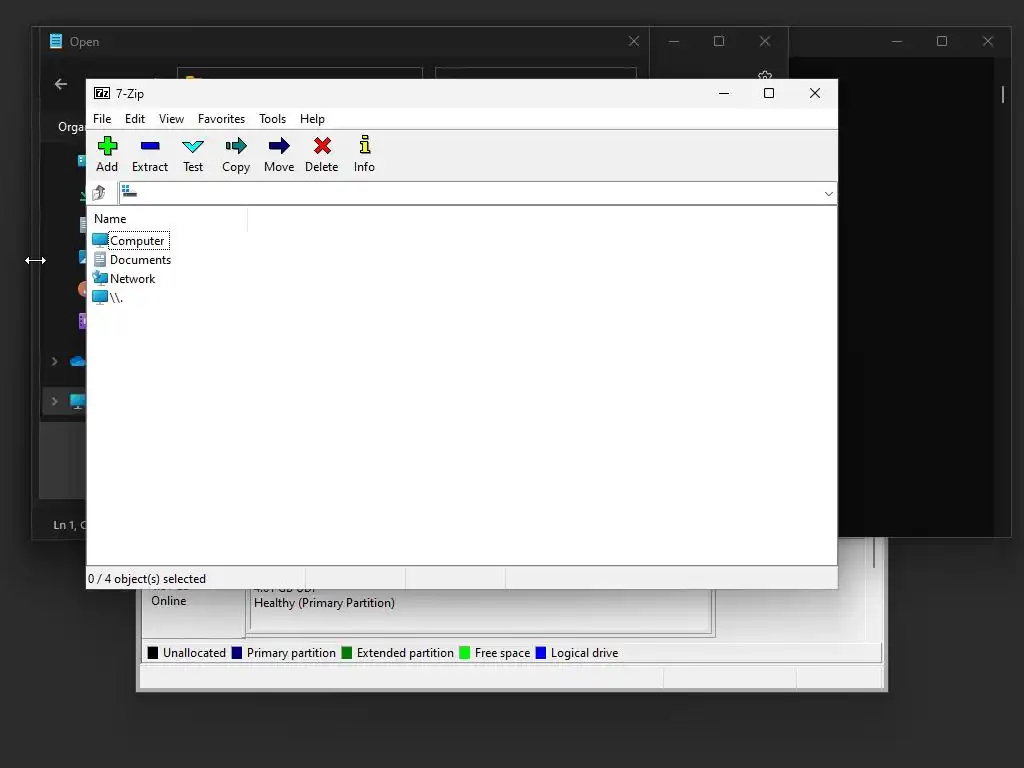Click the Delete toolbar icon
The image size is (1024, 768).
tap(322, 146)
